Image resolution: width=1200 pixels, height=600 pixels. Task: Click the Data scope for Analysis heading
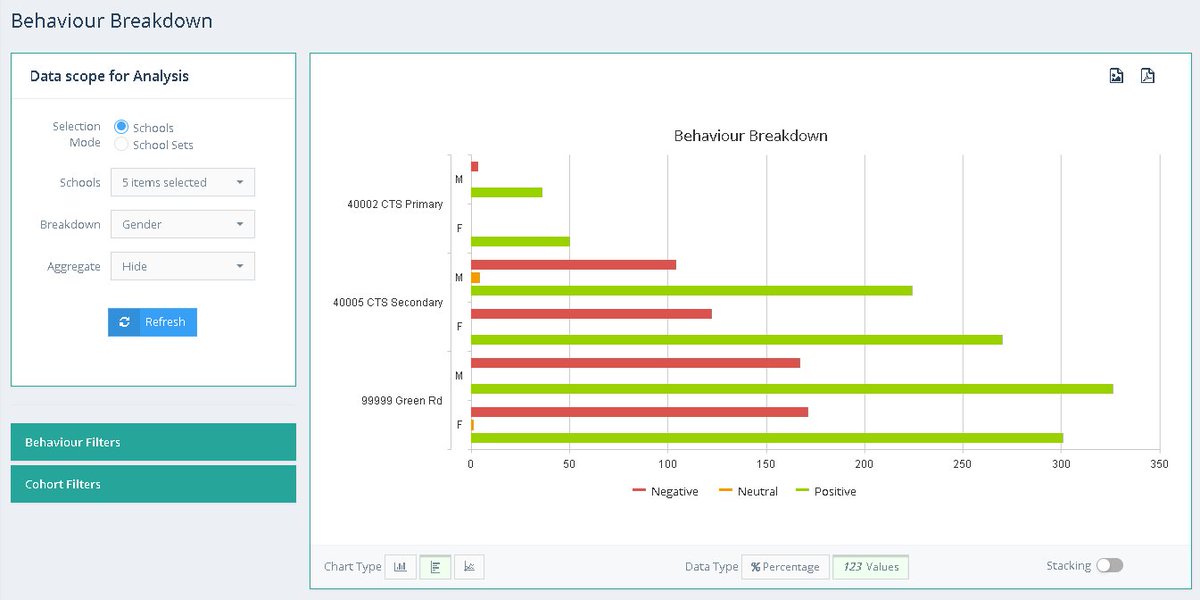(109, 76)
